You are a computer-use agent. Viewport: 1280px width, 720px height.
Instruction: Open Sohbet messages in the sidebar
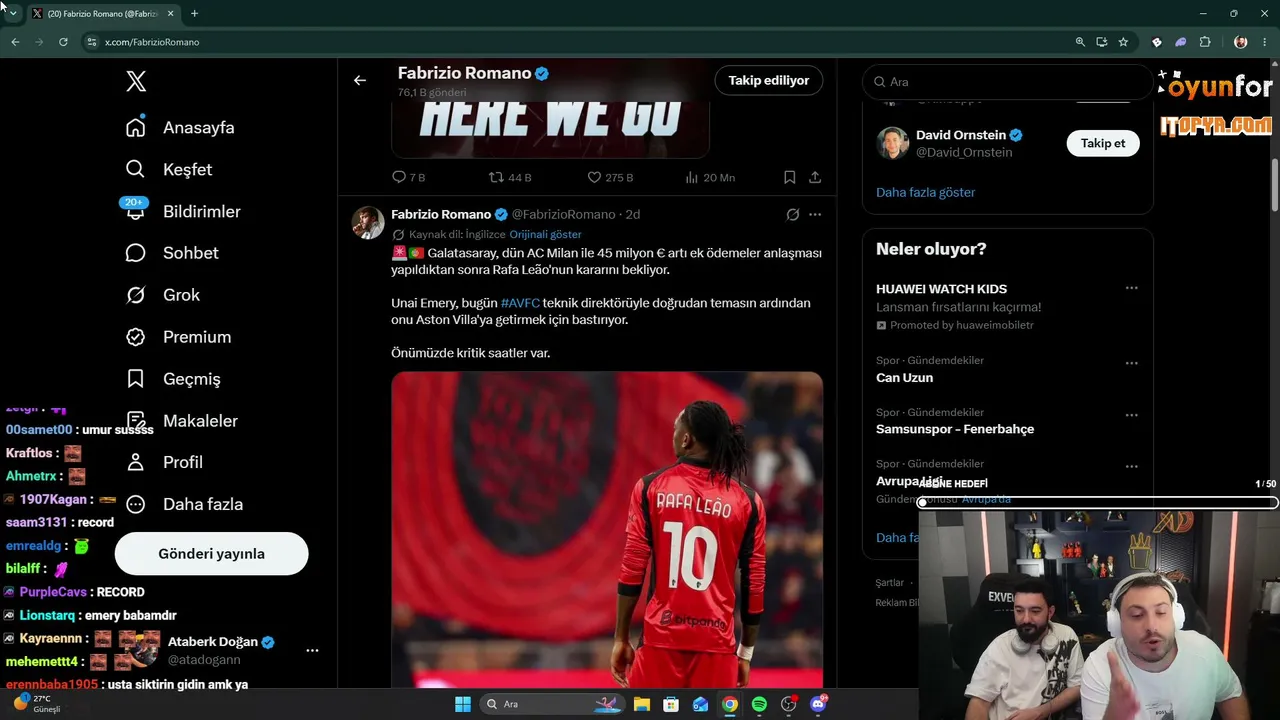[172, 253]
